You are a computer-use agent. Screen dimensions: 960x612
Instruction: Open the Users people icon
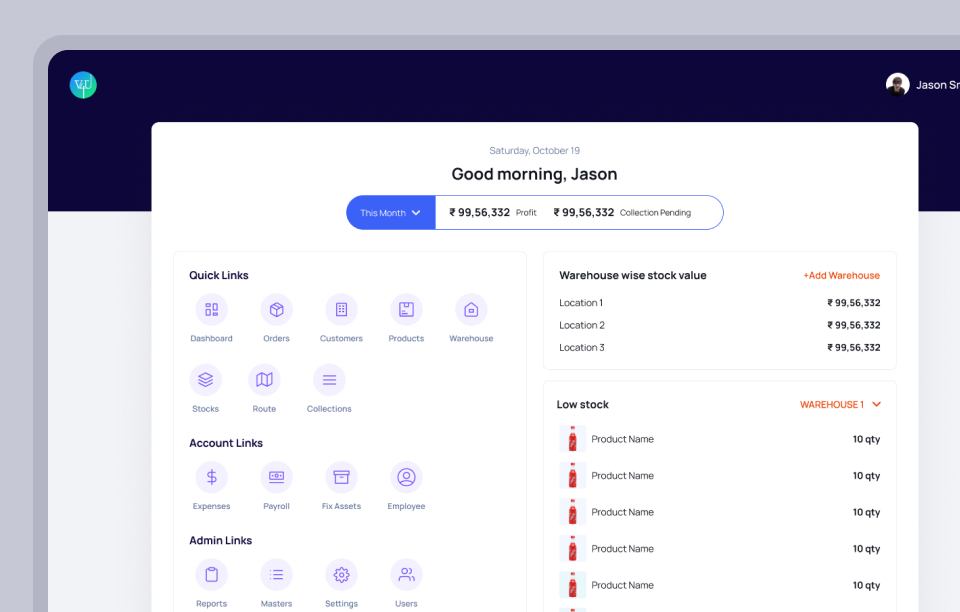tap(406, 575)
